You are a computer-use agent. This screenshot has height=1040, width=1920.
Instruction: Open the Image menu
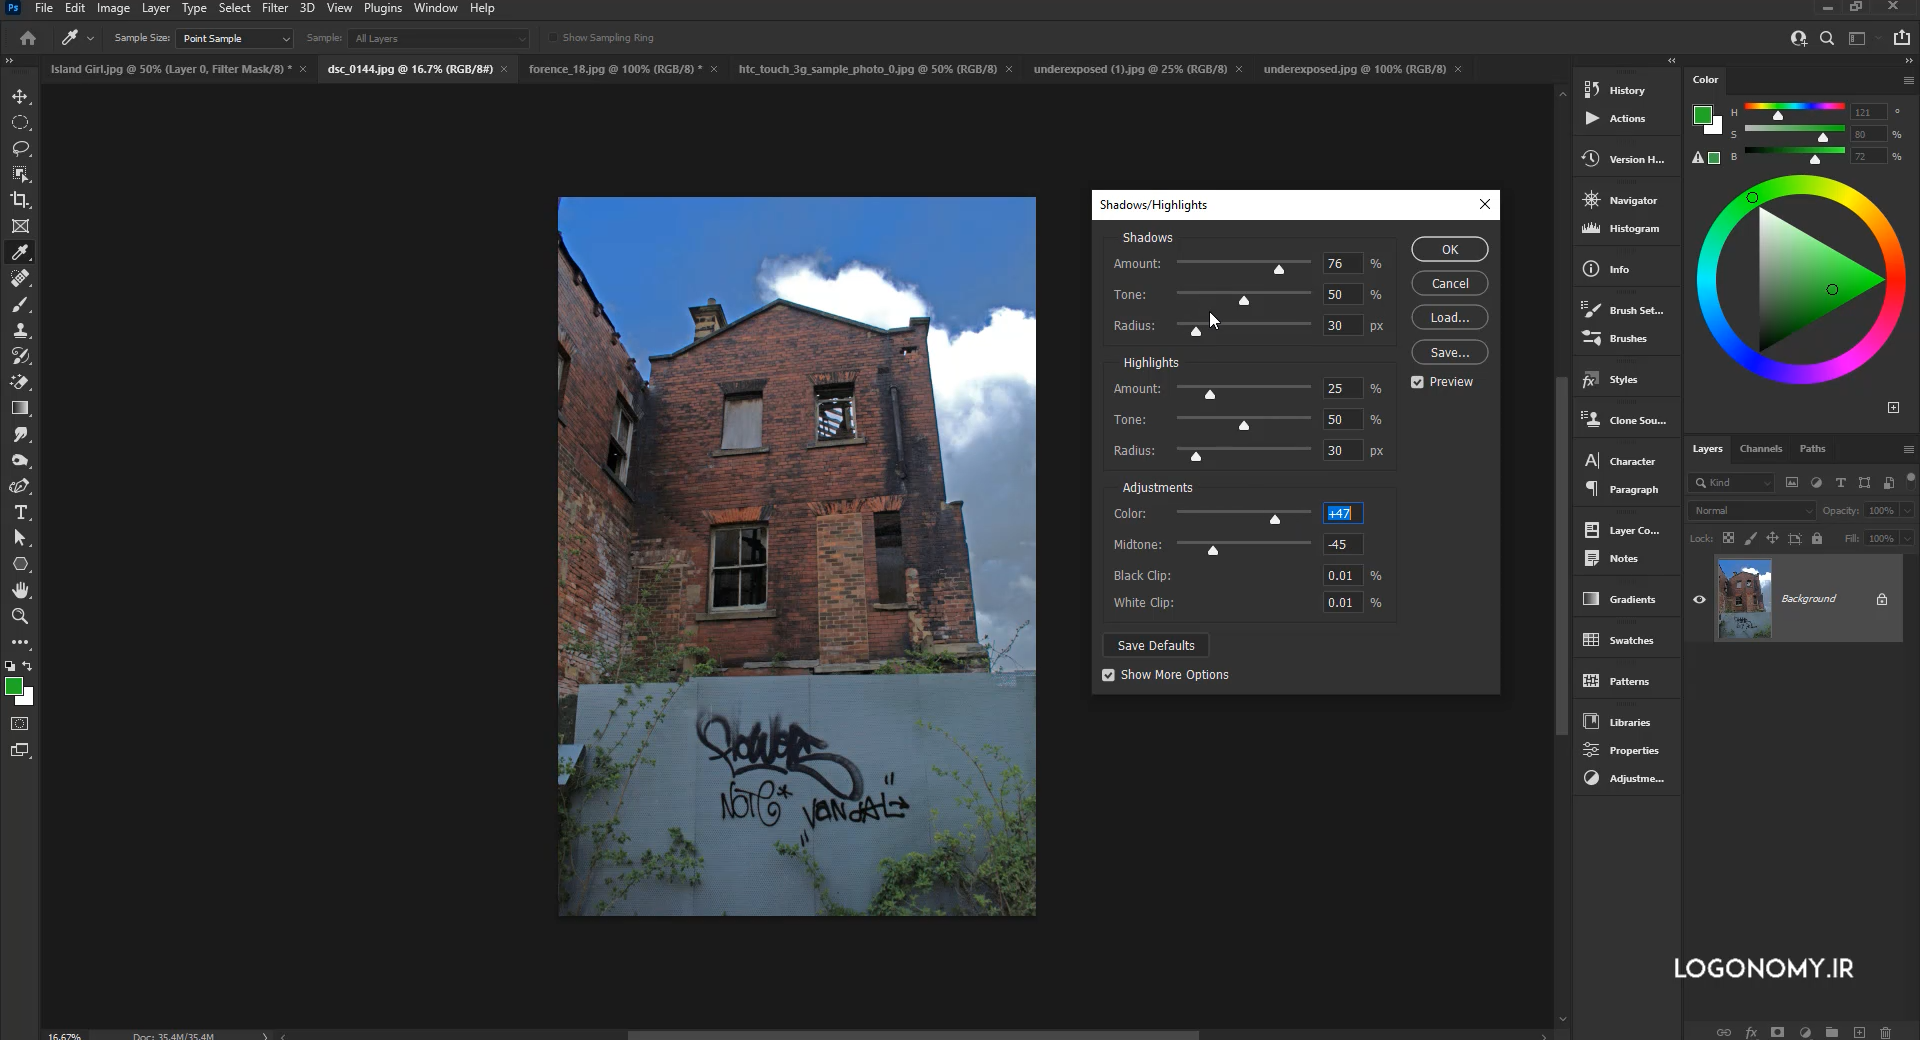pos(113,8)
